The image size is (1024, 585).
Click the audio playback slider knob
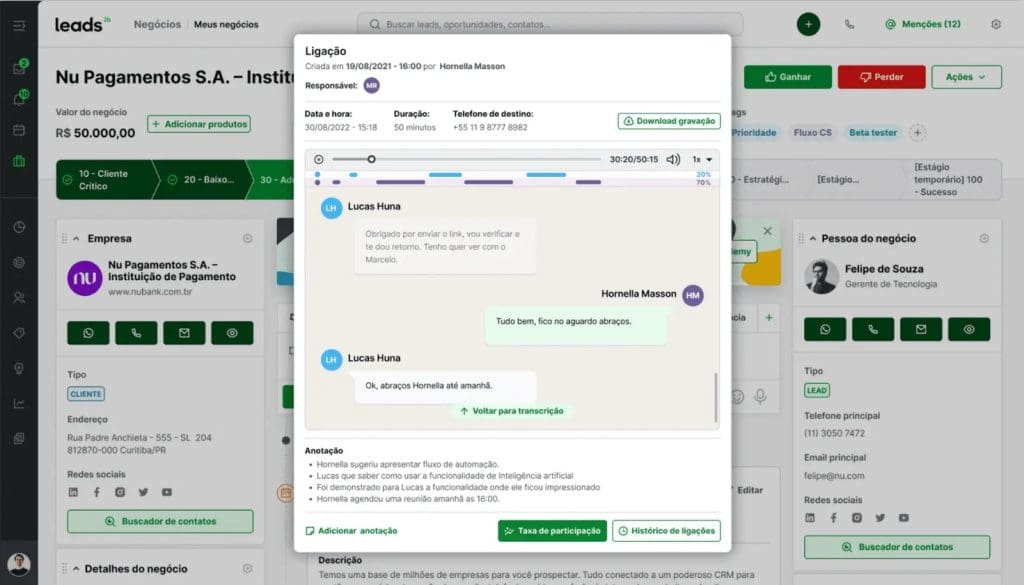(371, 159)
